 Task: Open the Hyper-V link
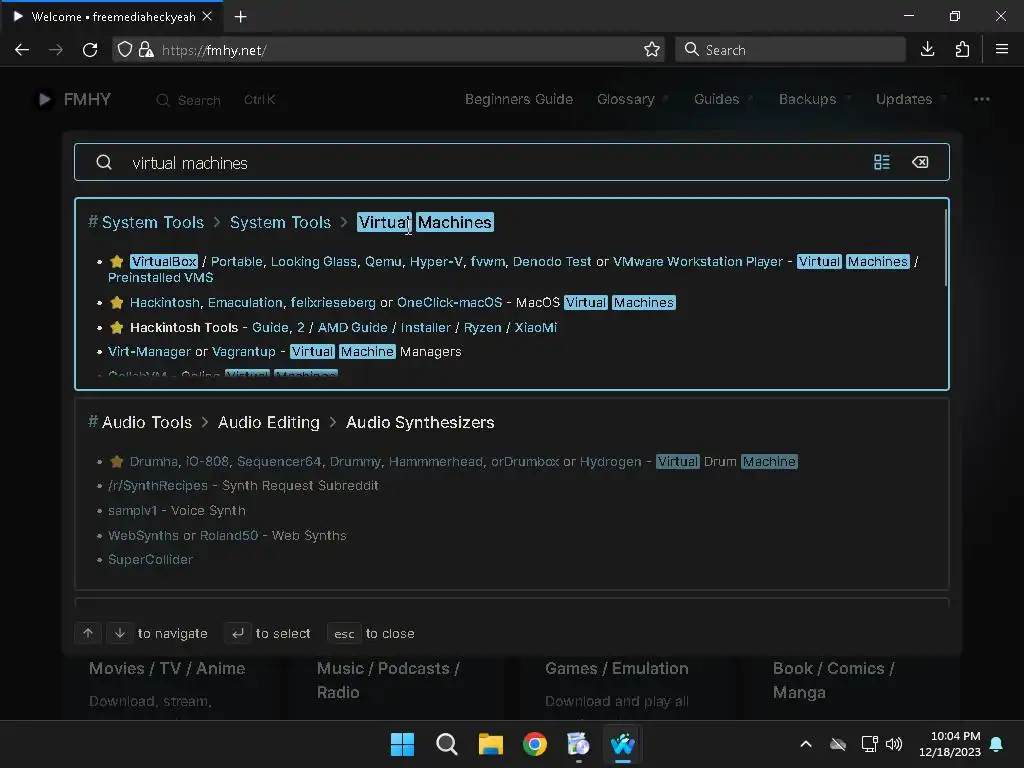tap(436, 261)
